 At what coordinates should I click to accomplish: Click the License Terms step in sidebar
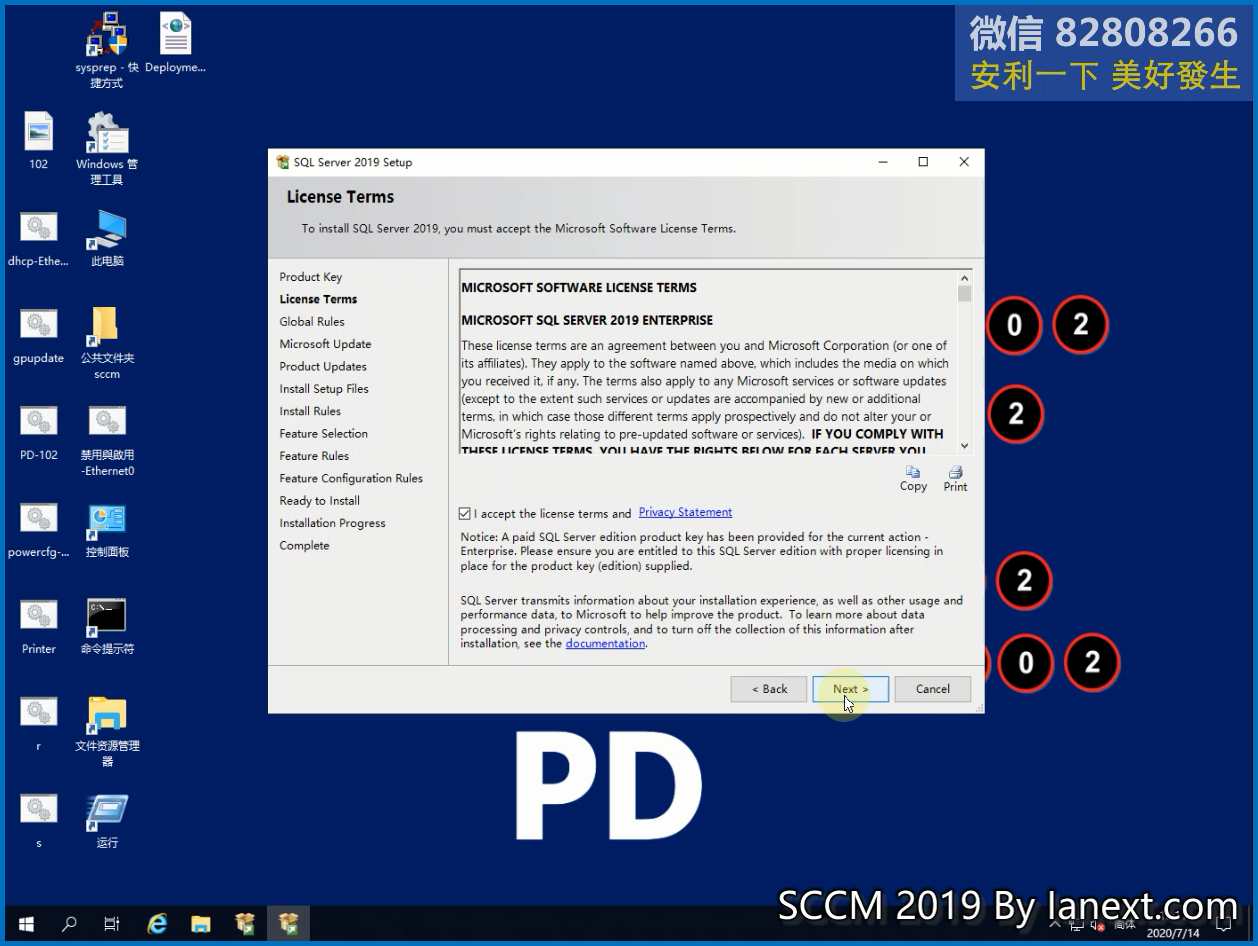(318, 299)
